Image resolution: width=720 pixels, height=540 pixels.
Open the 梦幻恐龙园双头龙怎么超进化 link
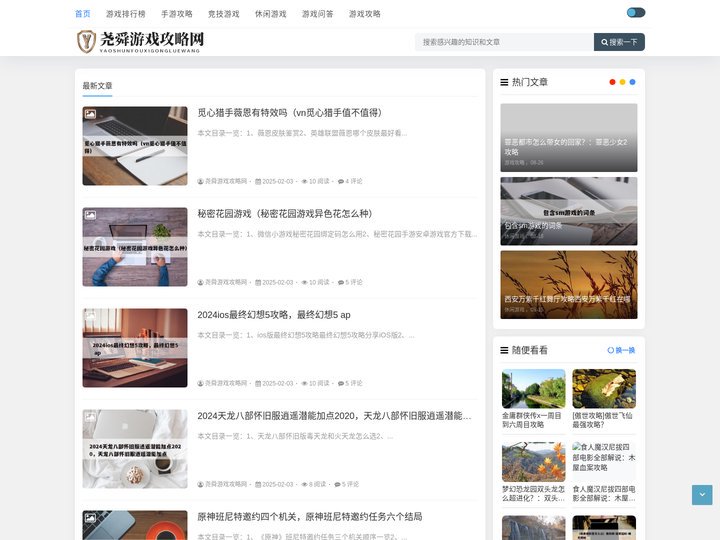pyautogui.click(x=534, y=494)
